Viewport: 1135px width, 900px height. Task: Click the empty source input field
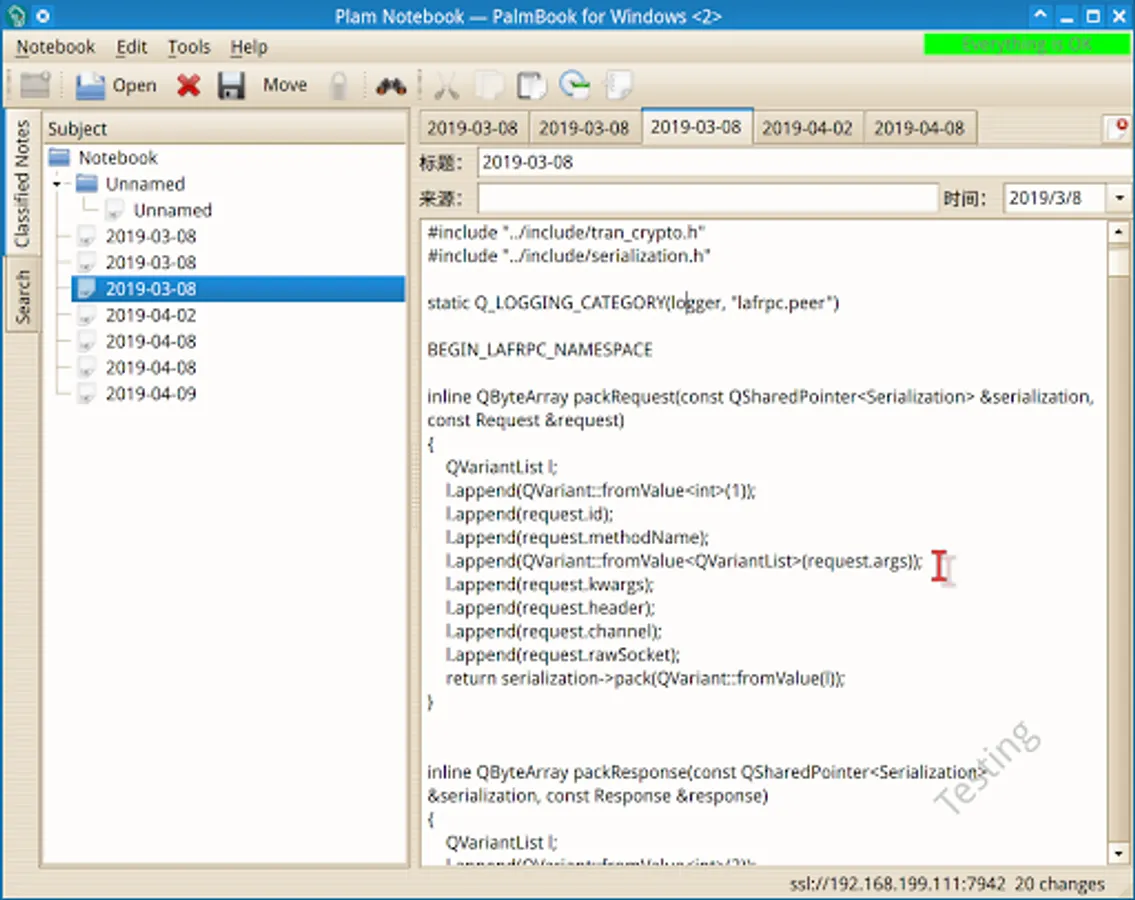click(x=707, y=198)
